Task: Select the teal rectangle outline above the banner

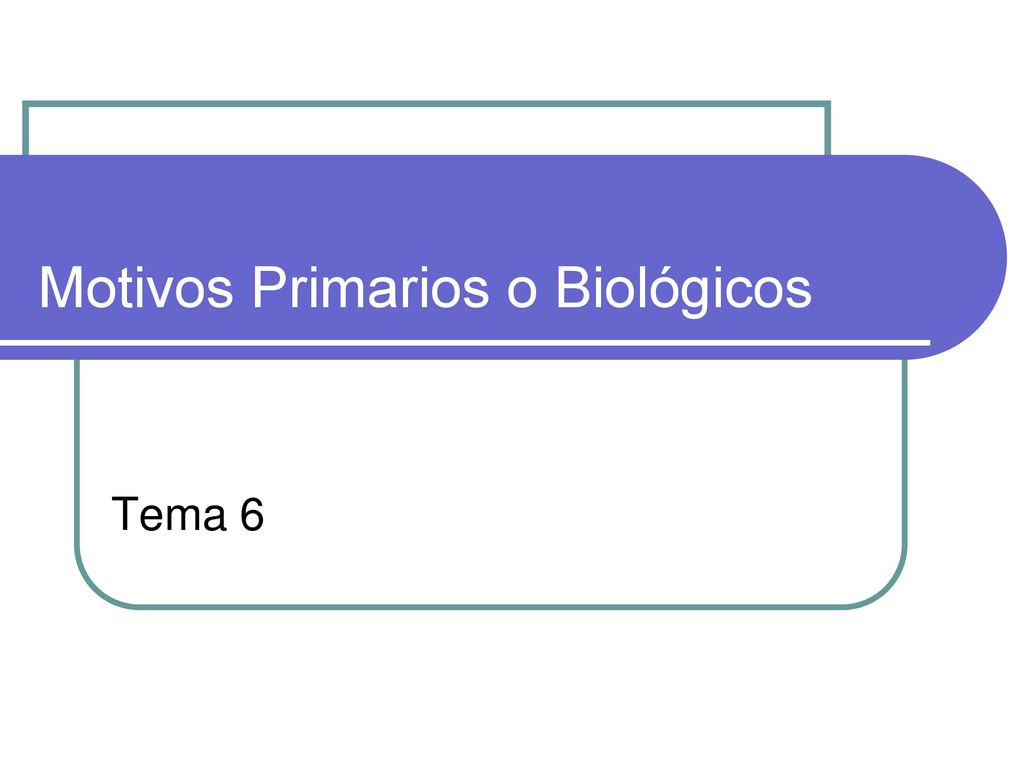Action: (426, 128)
